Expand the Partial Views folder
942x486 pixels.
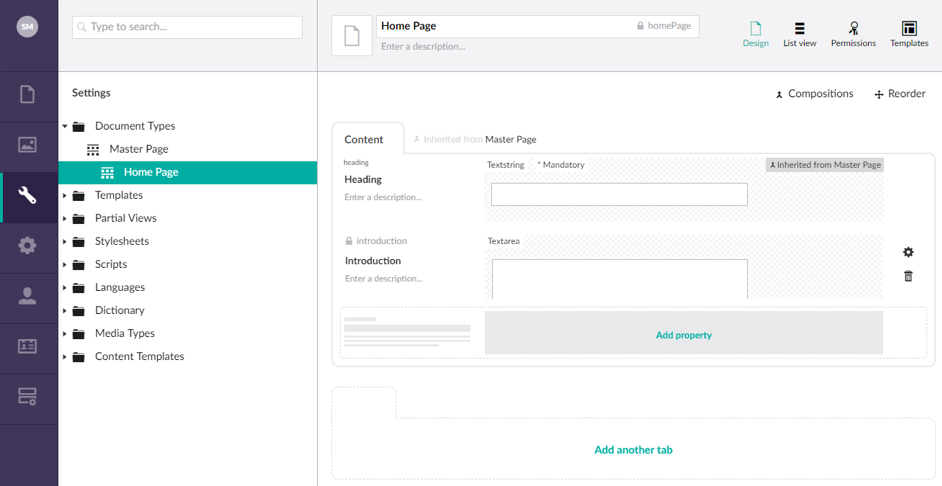tap(65, 218)
